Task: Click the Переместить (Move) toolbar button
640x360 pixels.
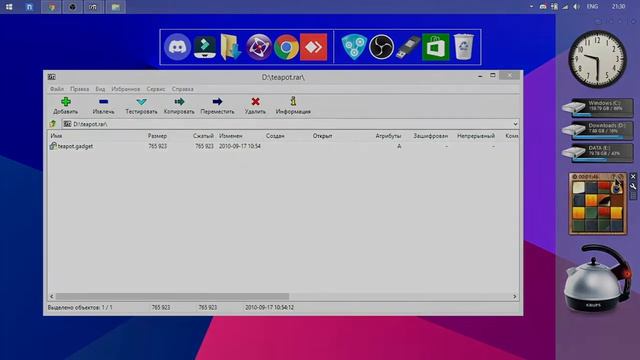Action: [217, 105]
